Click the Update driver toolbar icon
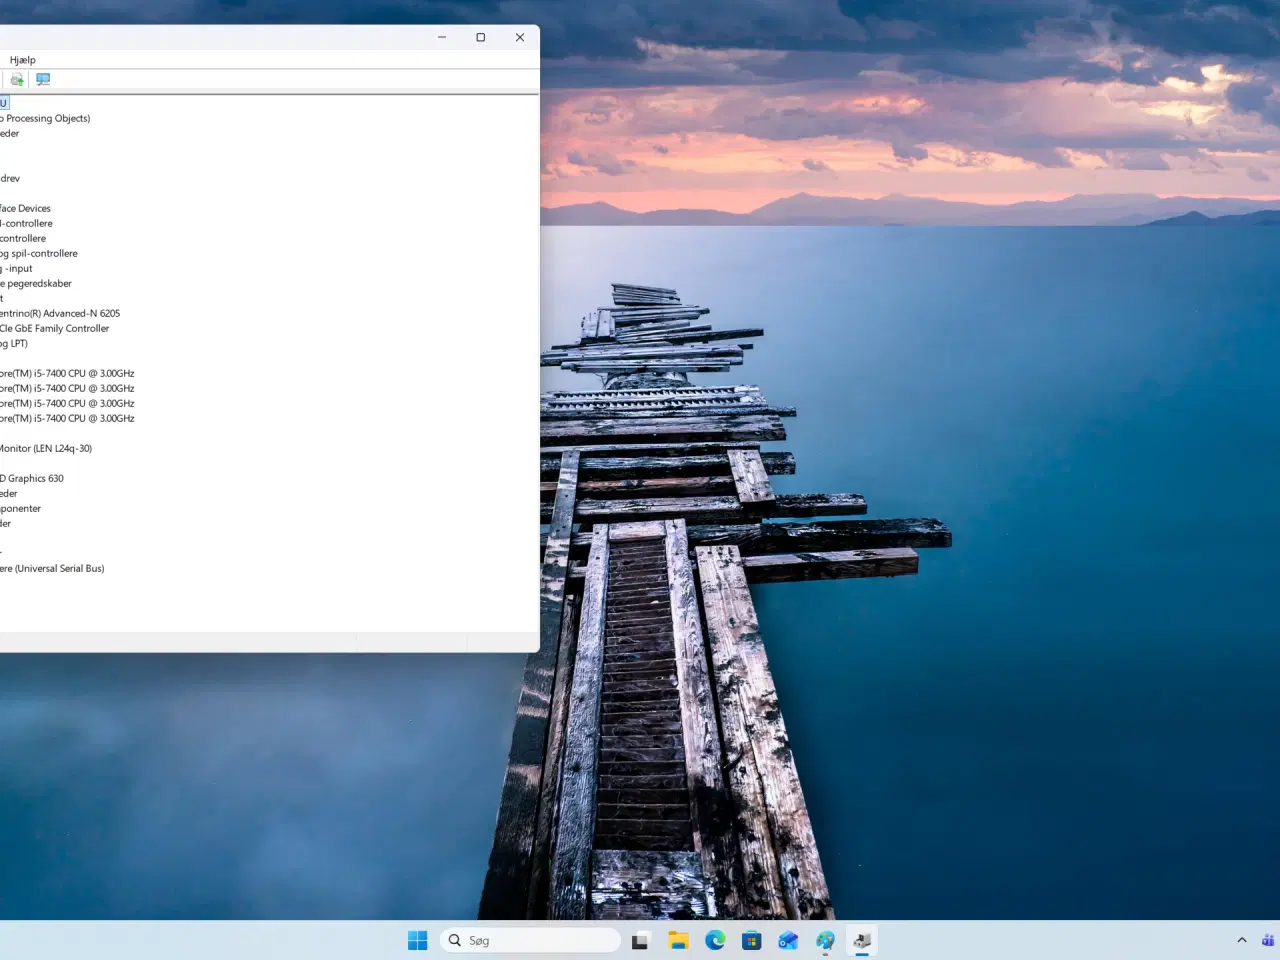Image resolution: width=1280 pixels, height=960 pixels. (x=16, y=79)
